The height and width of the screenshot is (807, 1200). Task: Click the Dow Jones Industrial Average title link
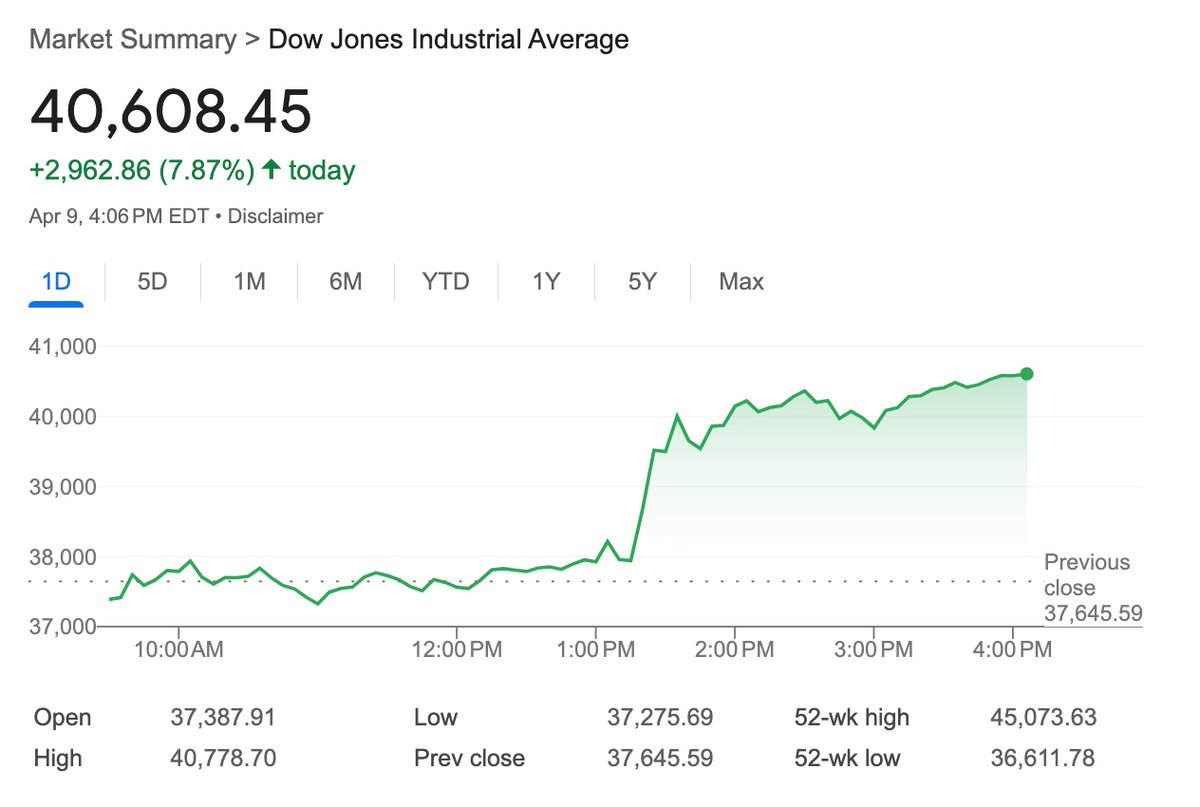tap(448, 39)
